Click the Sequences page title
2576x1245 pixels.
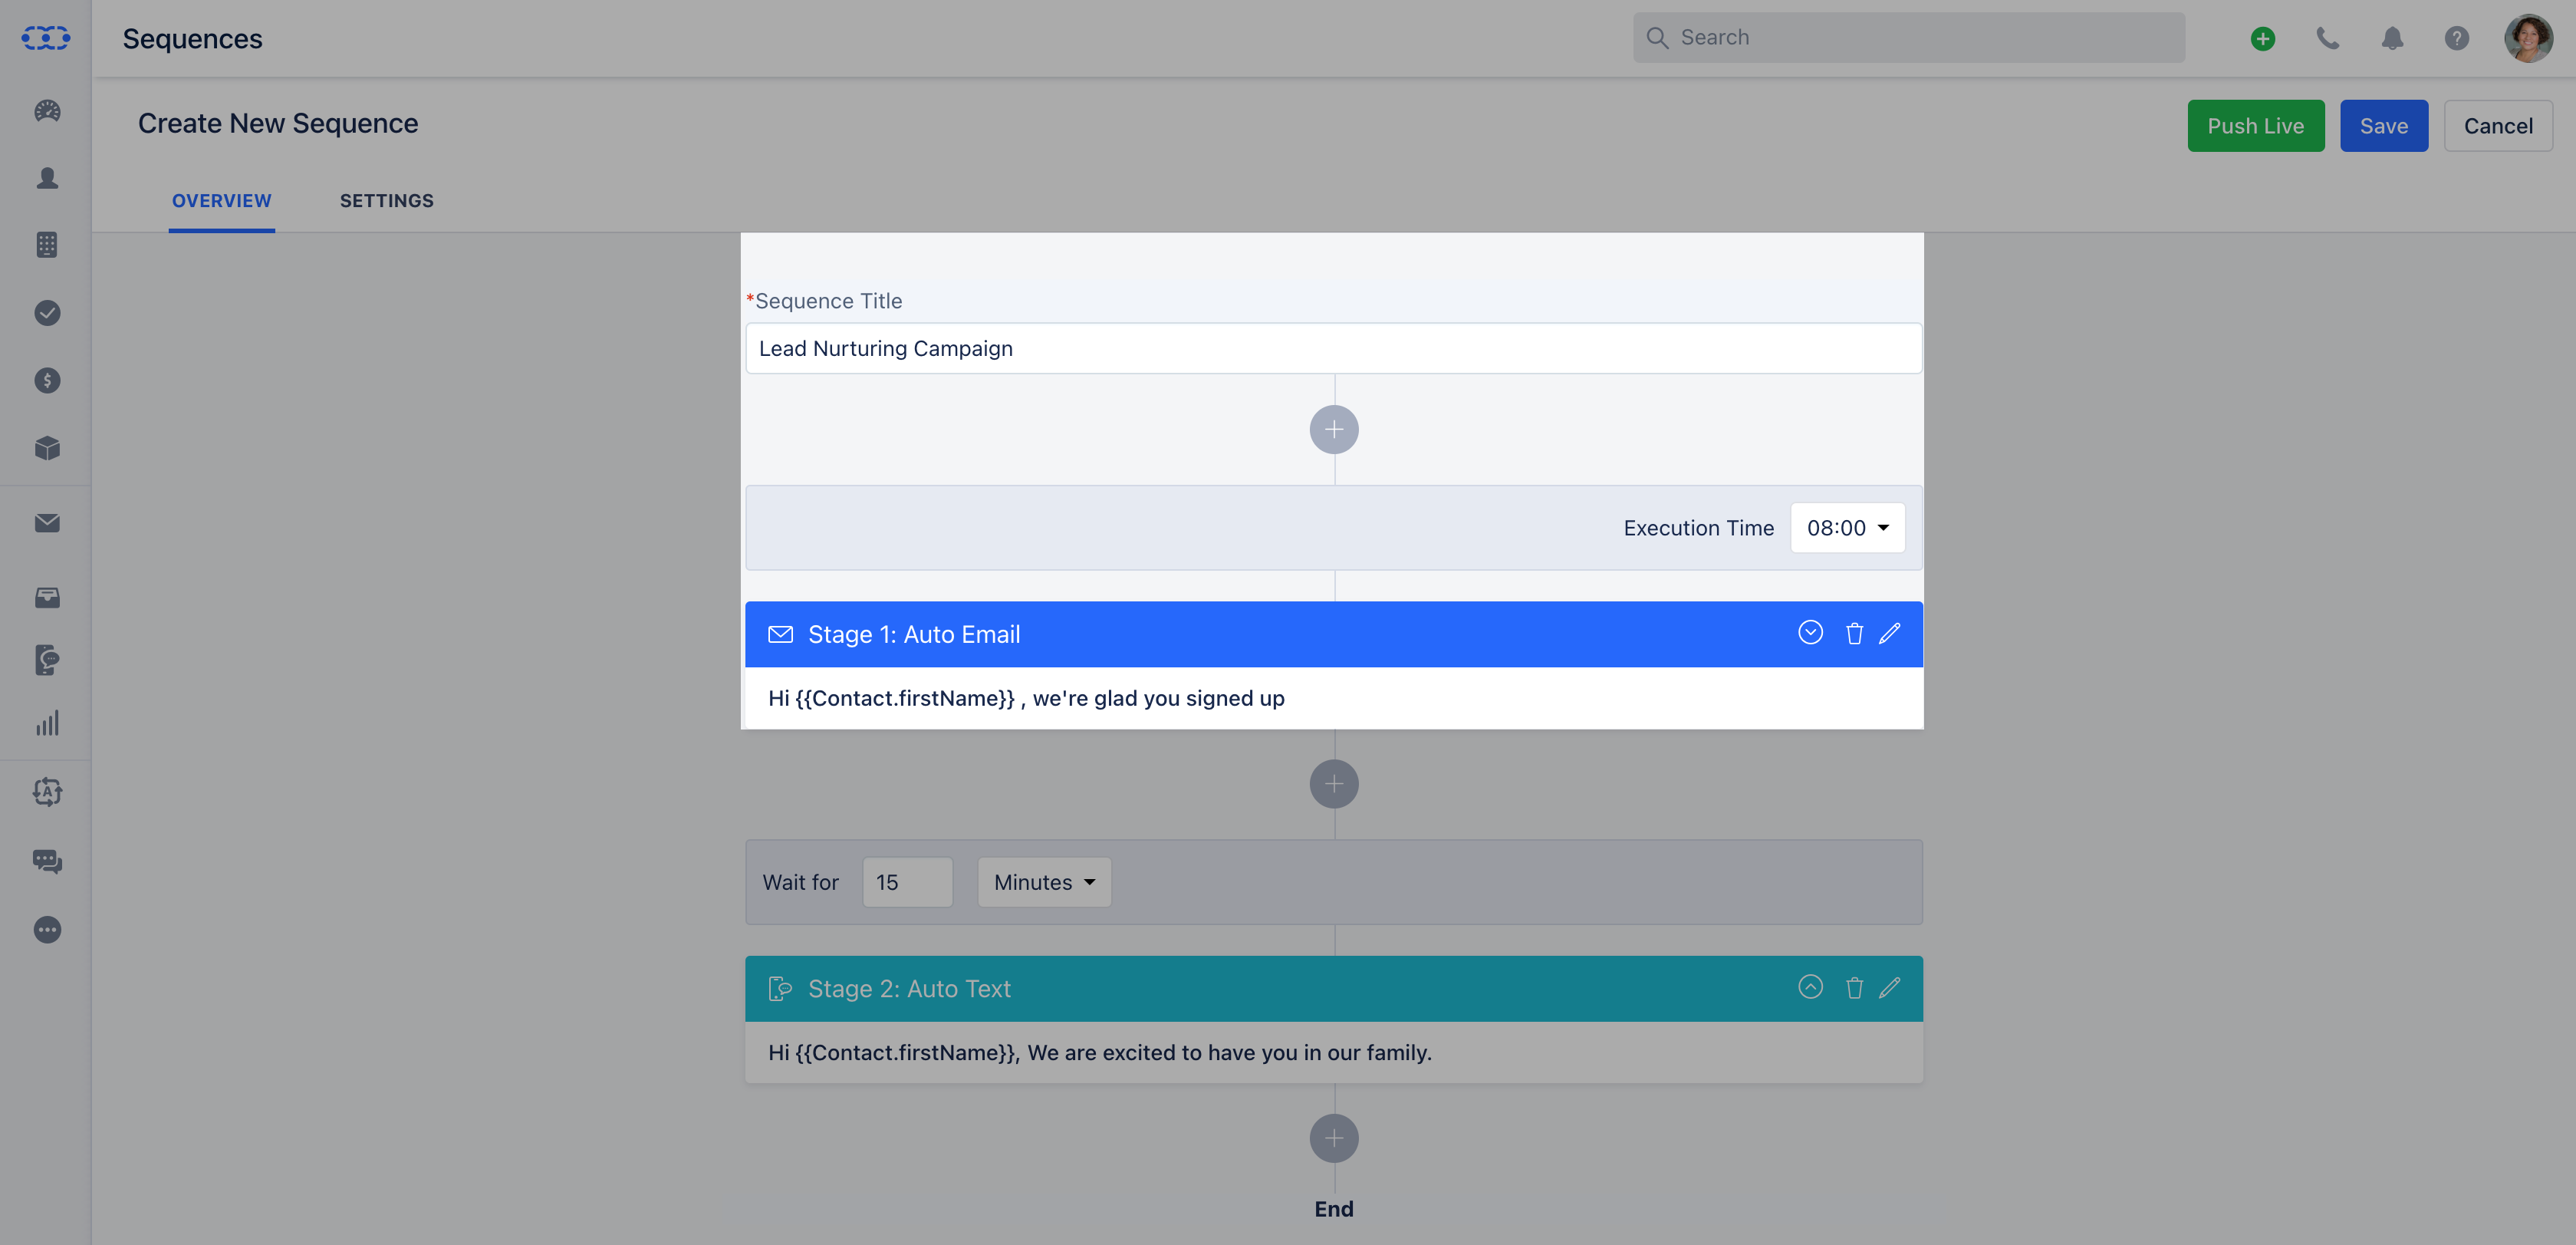click(x=192, y=38)
